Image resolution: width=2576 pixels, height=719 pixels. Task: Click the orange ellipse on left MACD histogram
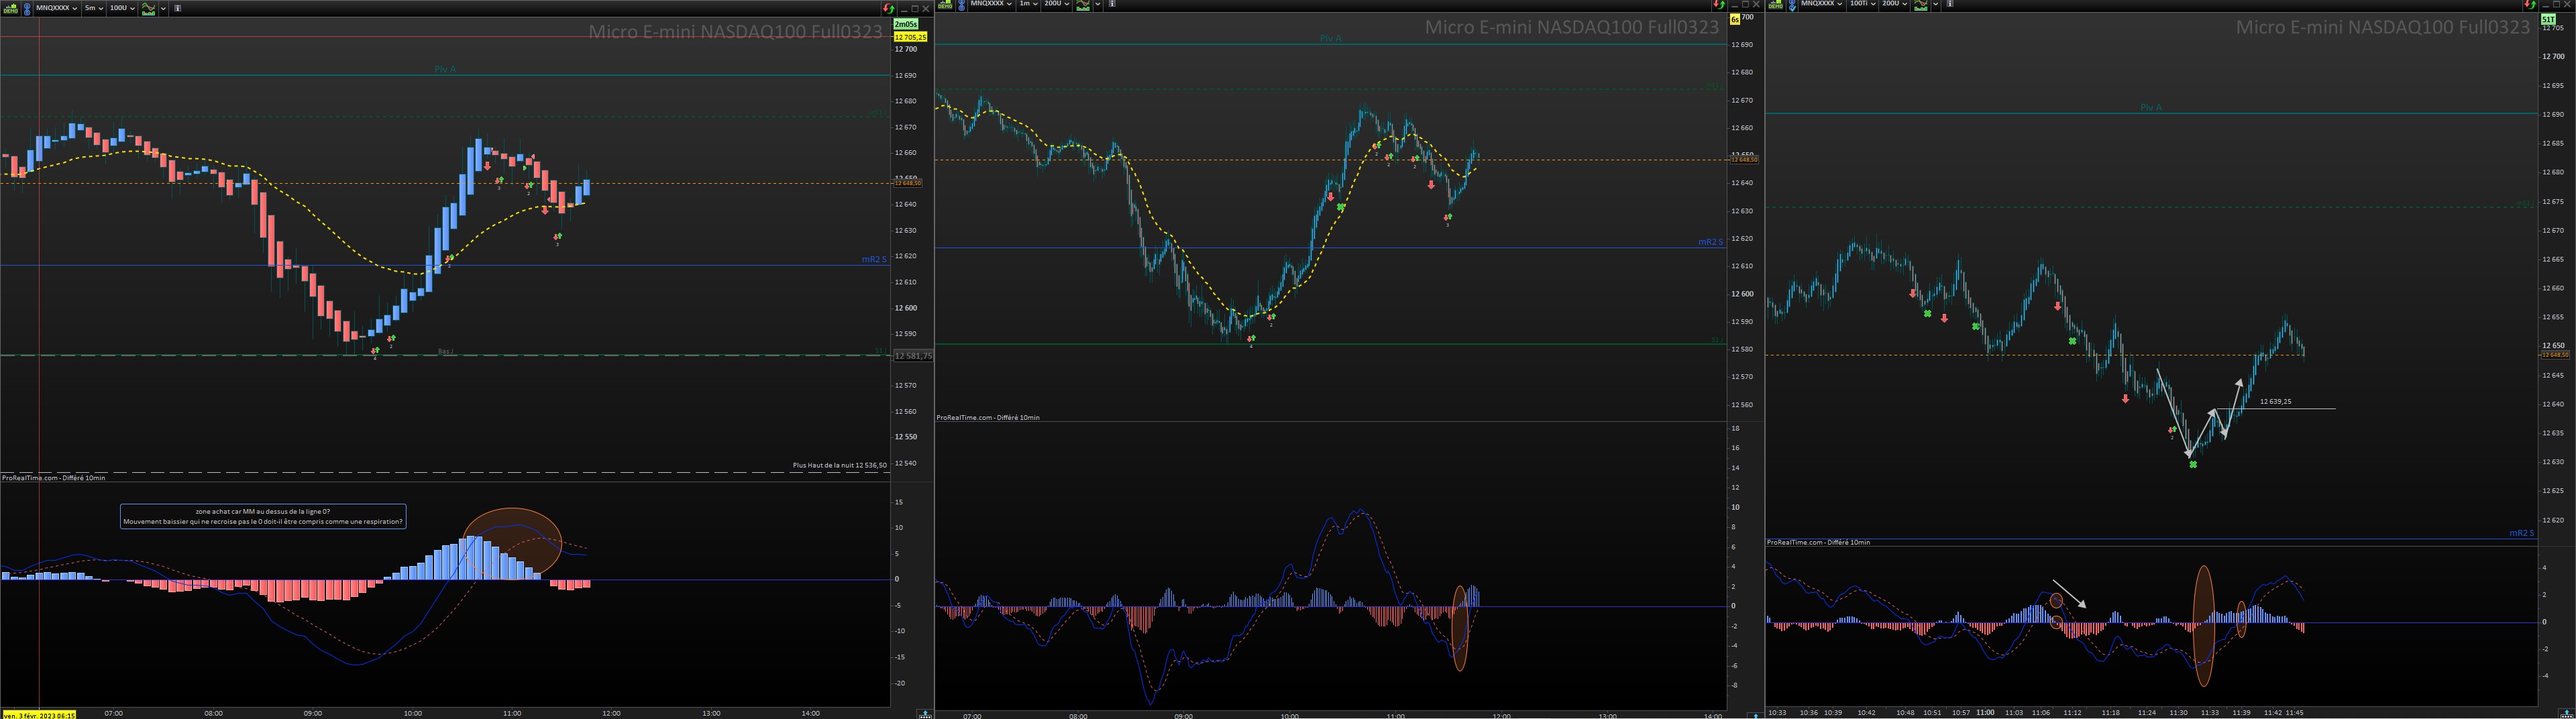click(x=512, y=542)
